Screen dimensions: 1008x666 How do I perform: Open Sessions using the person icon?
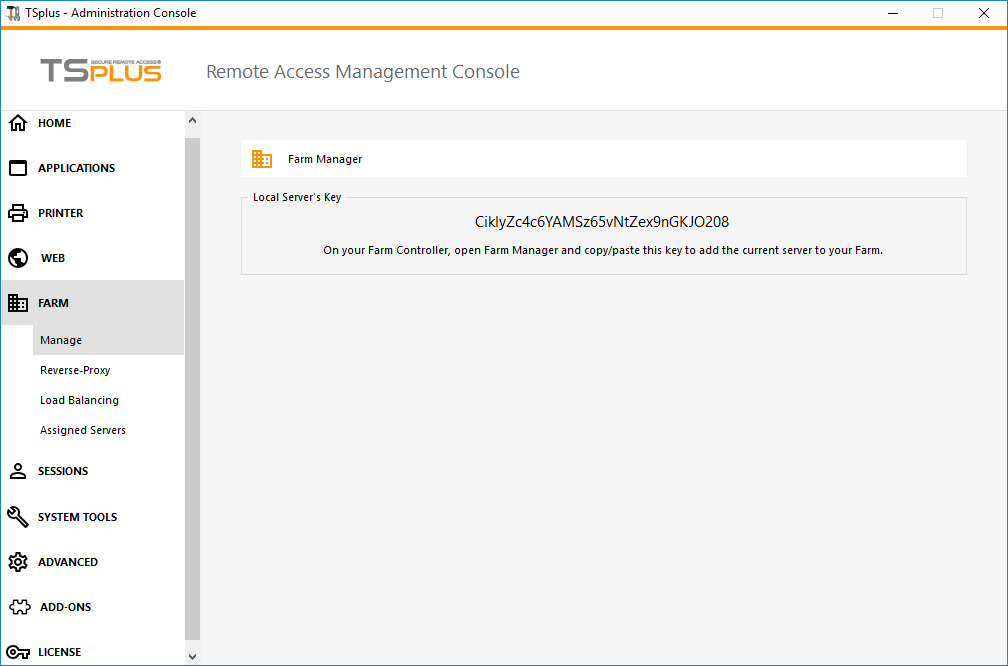[x=17, y=470]
